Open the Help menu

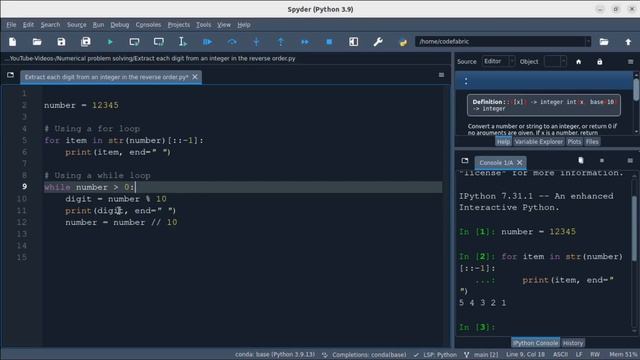coord(244,25)
